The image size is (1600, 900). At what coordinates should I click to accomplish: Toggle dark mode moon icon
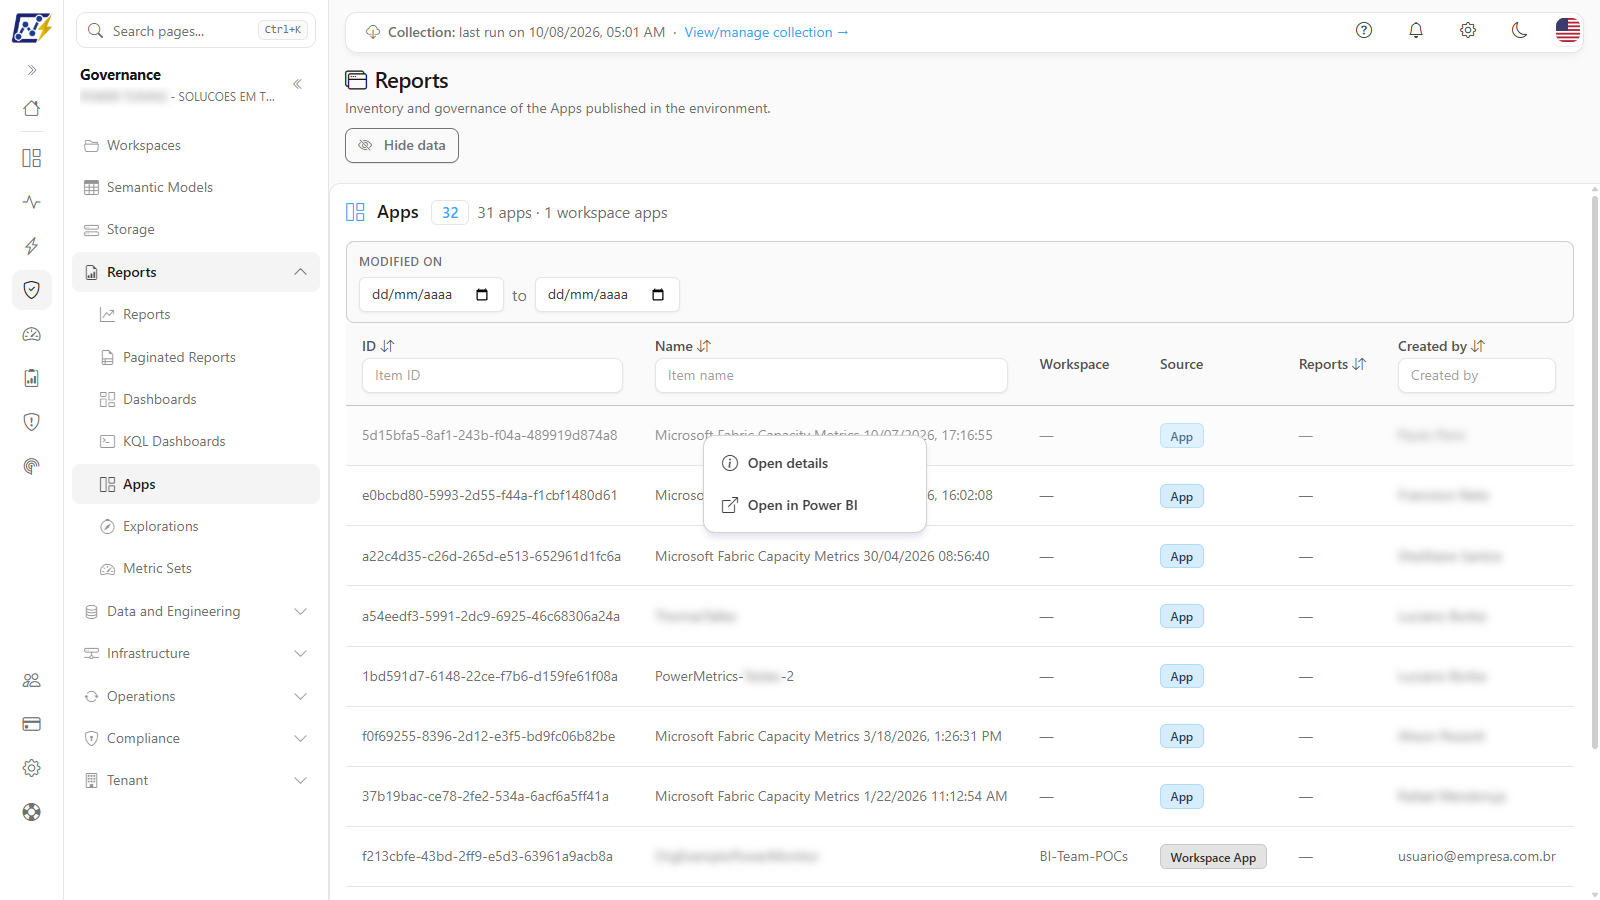1520,30
